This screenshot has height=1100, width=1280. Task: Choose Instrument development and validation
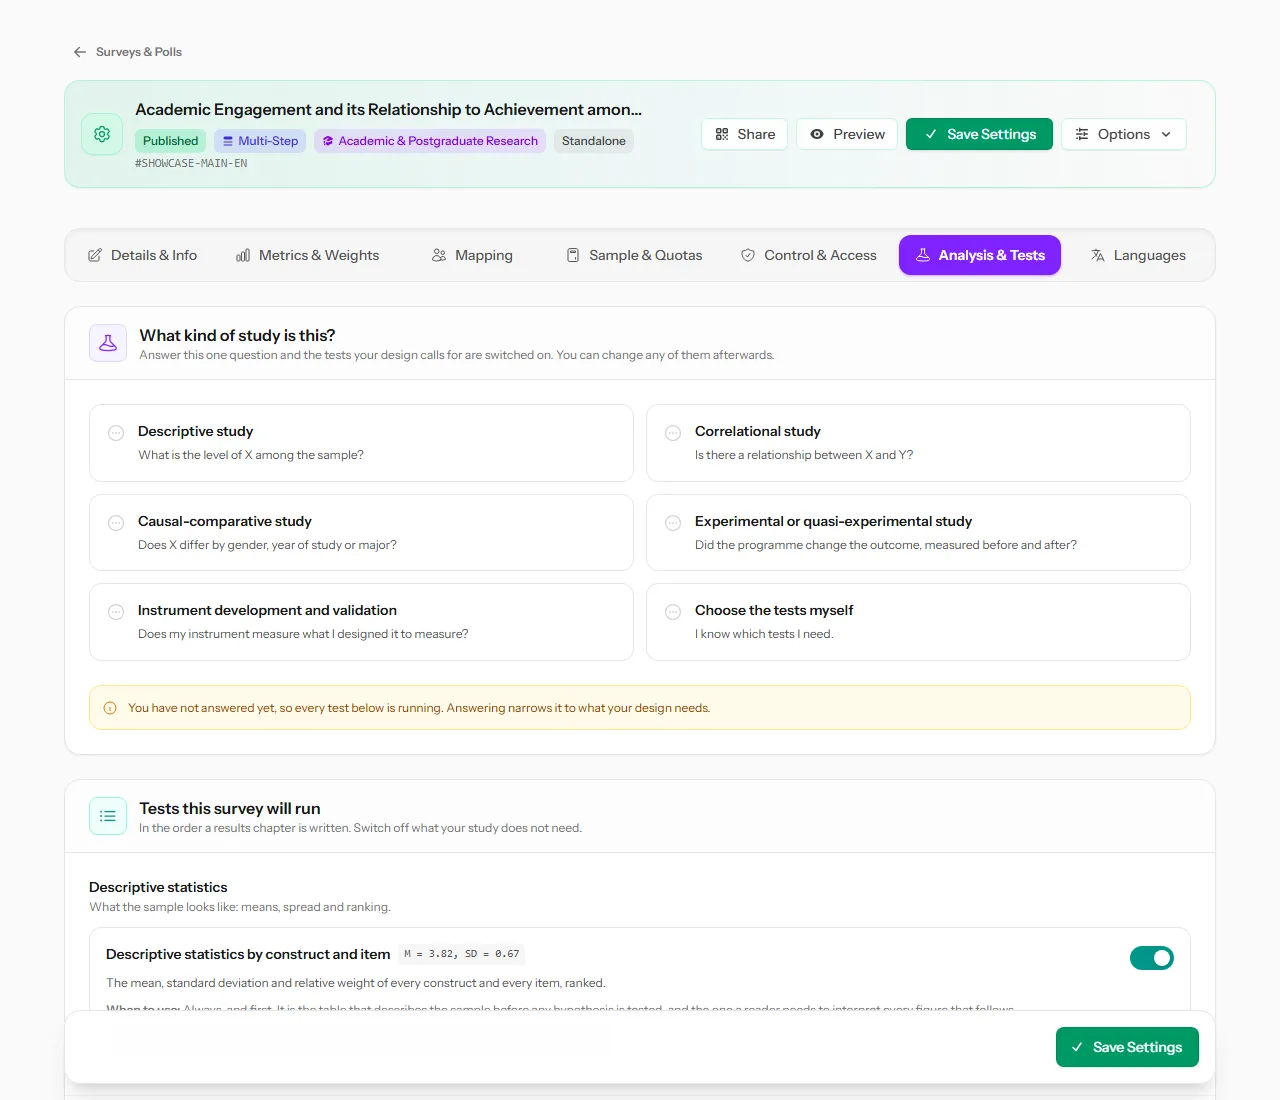pos(361,622)
